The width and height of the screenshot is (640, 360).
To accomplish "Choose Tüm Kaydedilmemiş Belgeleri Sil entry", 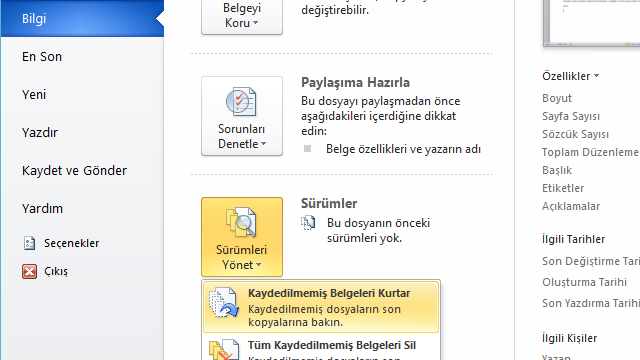I will click(321, 347).
